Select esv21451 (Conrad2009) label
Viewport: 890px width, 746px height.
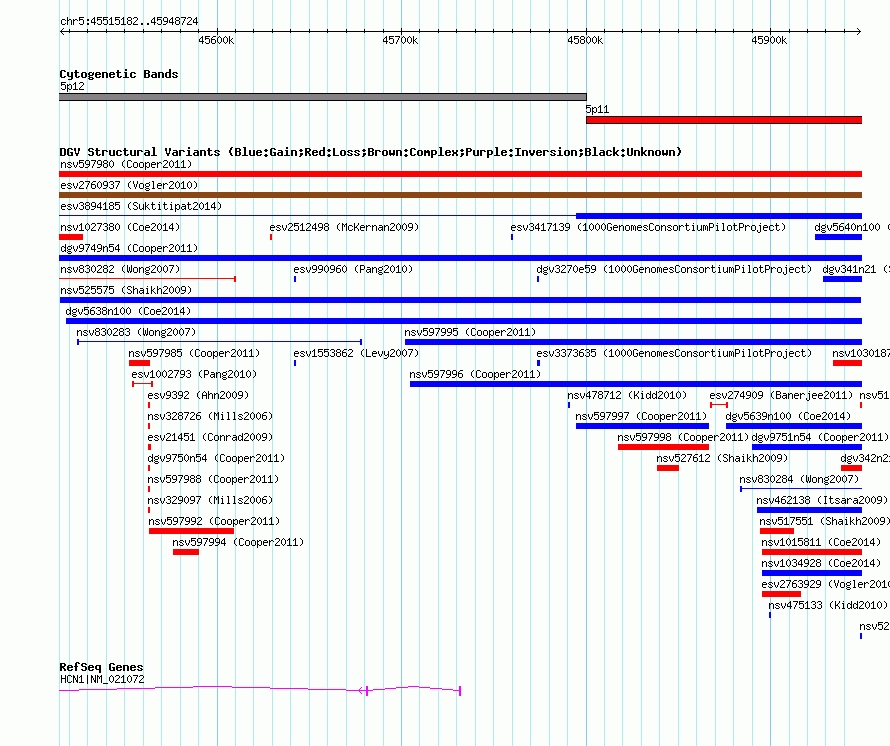pos(210,438)
